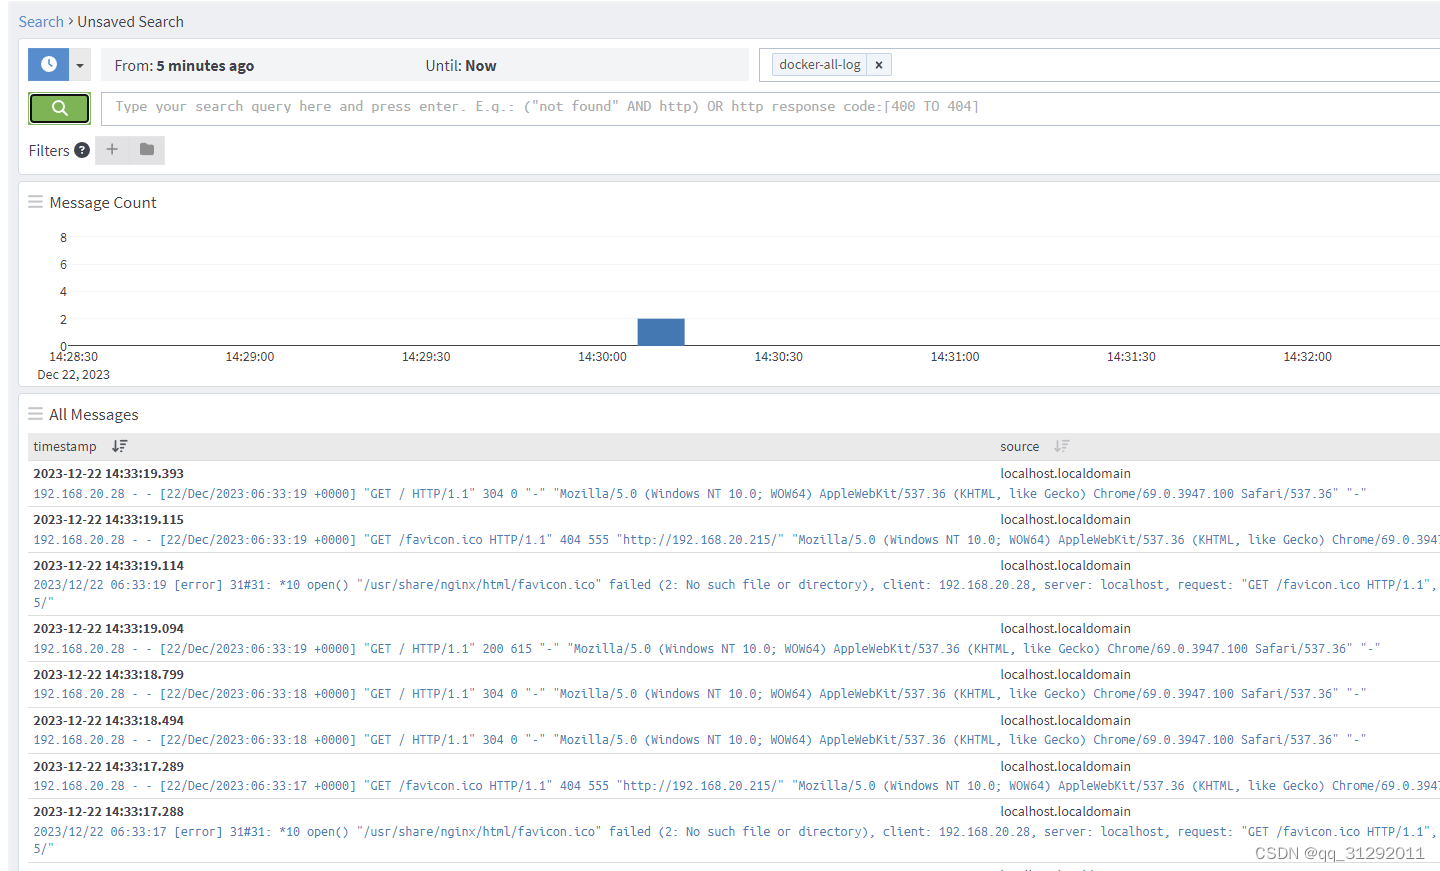Select error log text at 06:33:19
This screenshot has height=871, width=1440.
[x=736, y=594]
